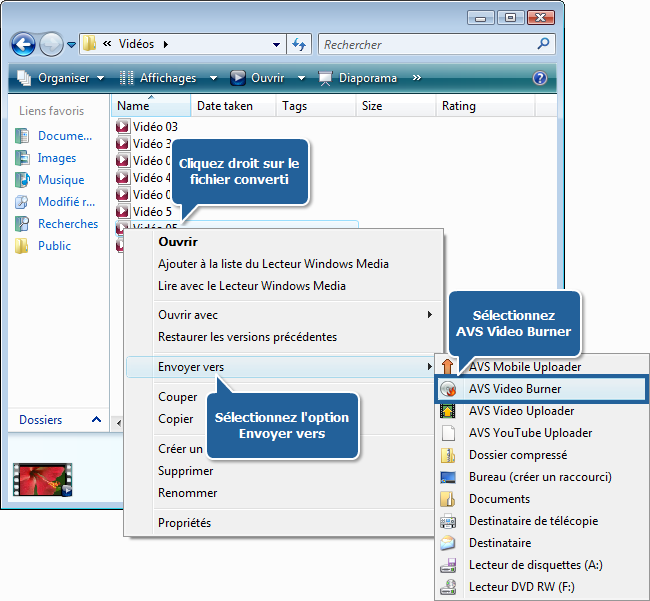Open the Envoyer vers submenu
Viewport: 650px width, 601px height.
280,367
